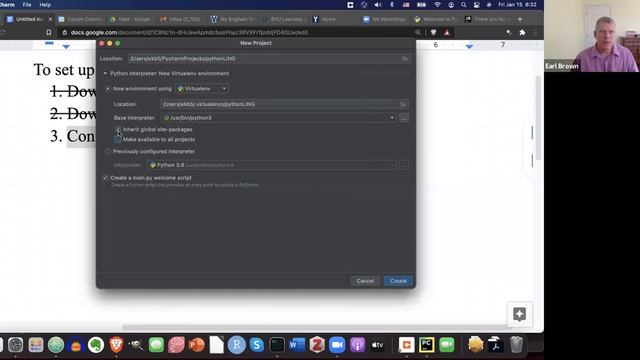Switch to the Inbox Gmail browser tab
Image resolution: width=640 pixels, height=360 pixels.
181,19
